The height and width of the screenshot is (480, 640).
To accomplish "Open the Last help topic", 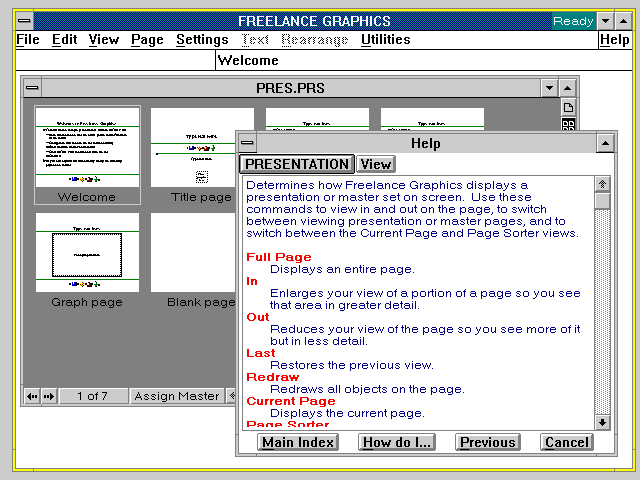I will click(x=260, y=353).
